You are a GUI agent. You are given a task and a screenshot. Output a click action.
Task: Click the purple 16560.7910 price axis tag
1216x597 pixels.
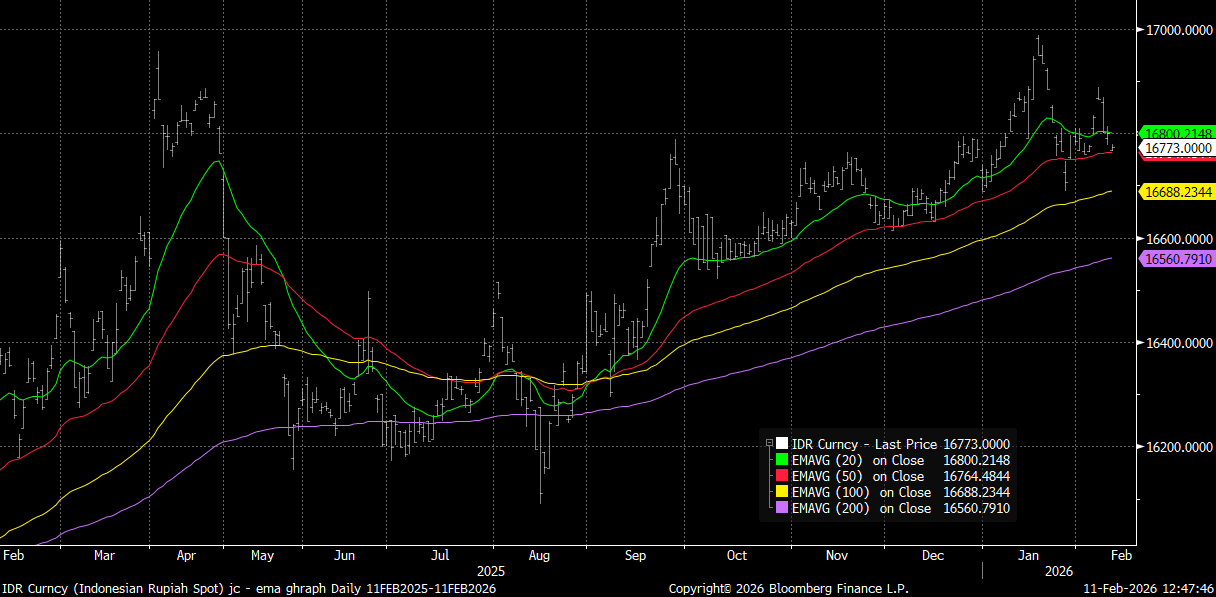[x=1178, y=259]
